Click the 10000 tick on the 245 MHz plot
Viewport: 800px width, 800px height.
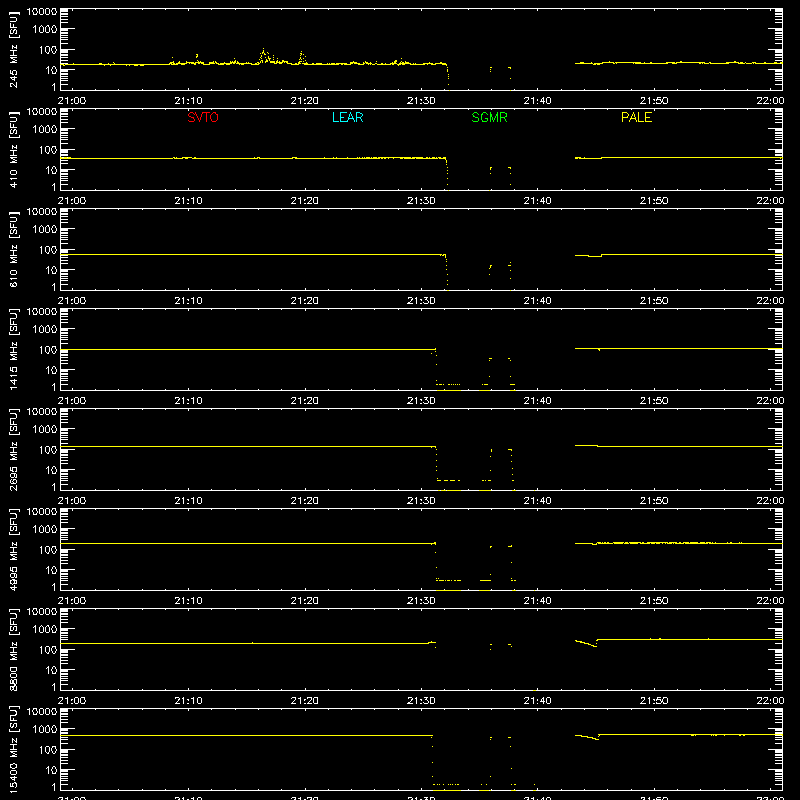pos(42,12)
